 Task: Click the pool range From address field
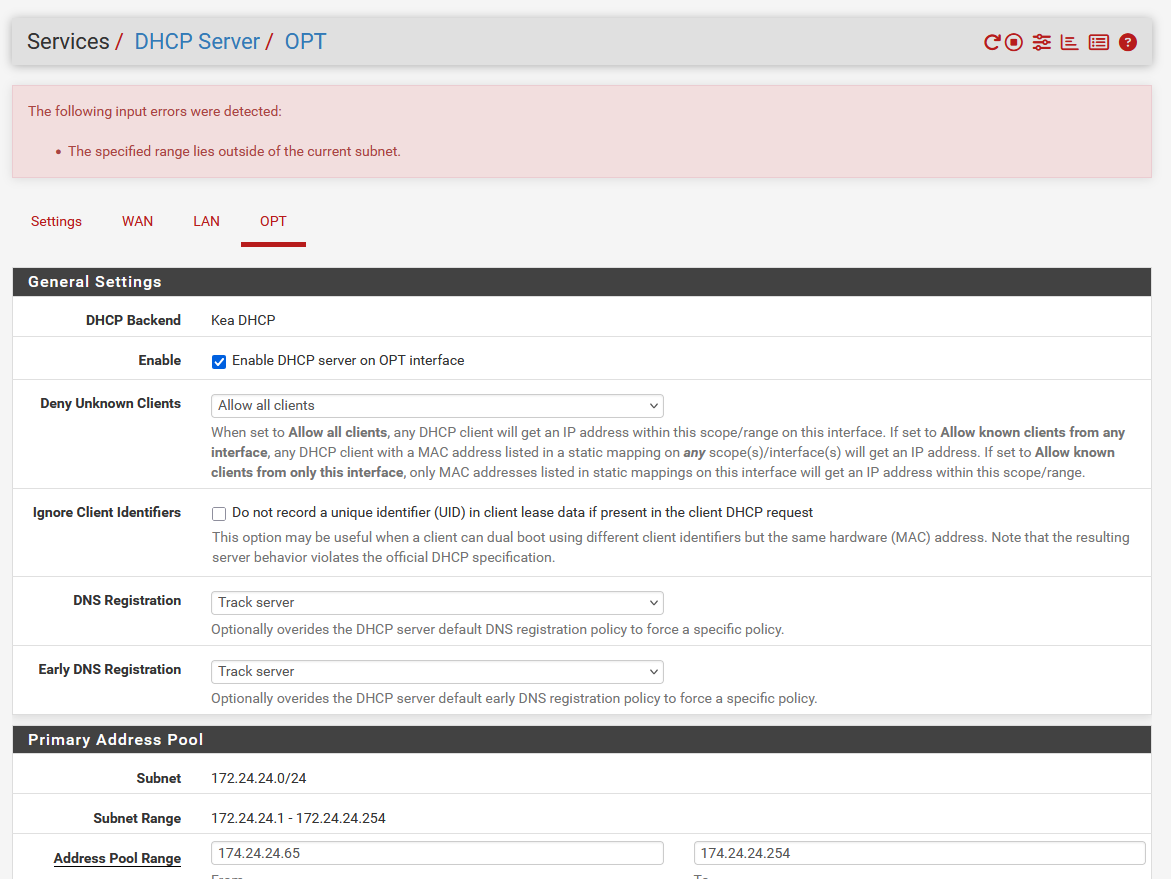(x=437, y=853)
